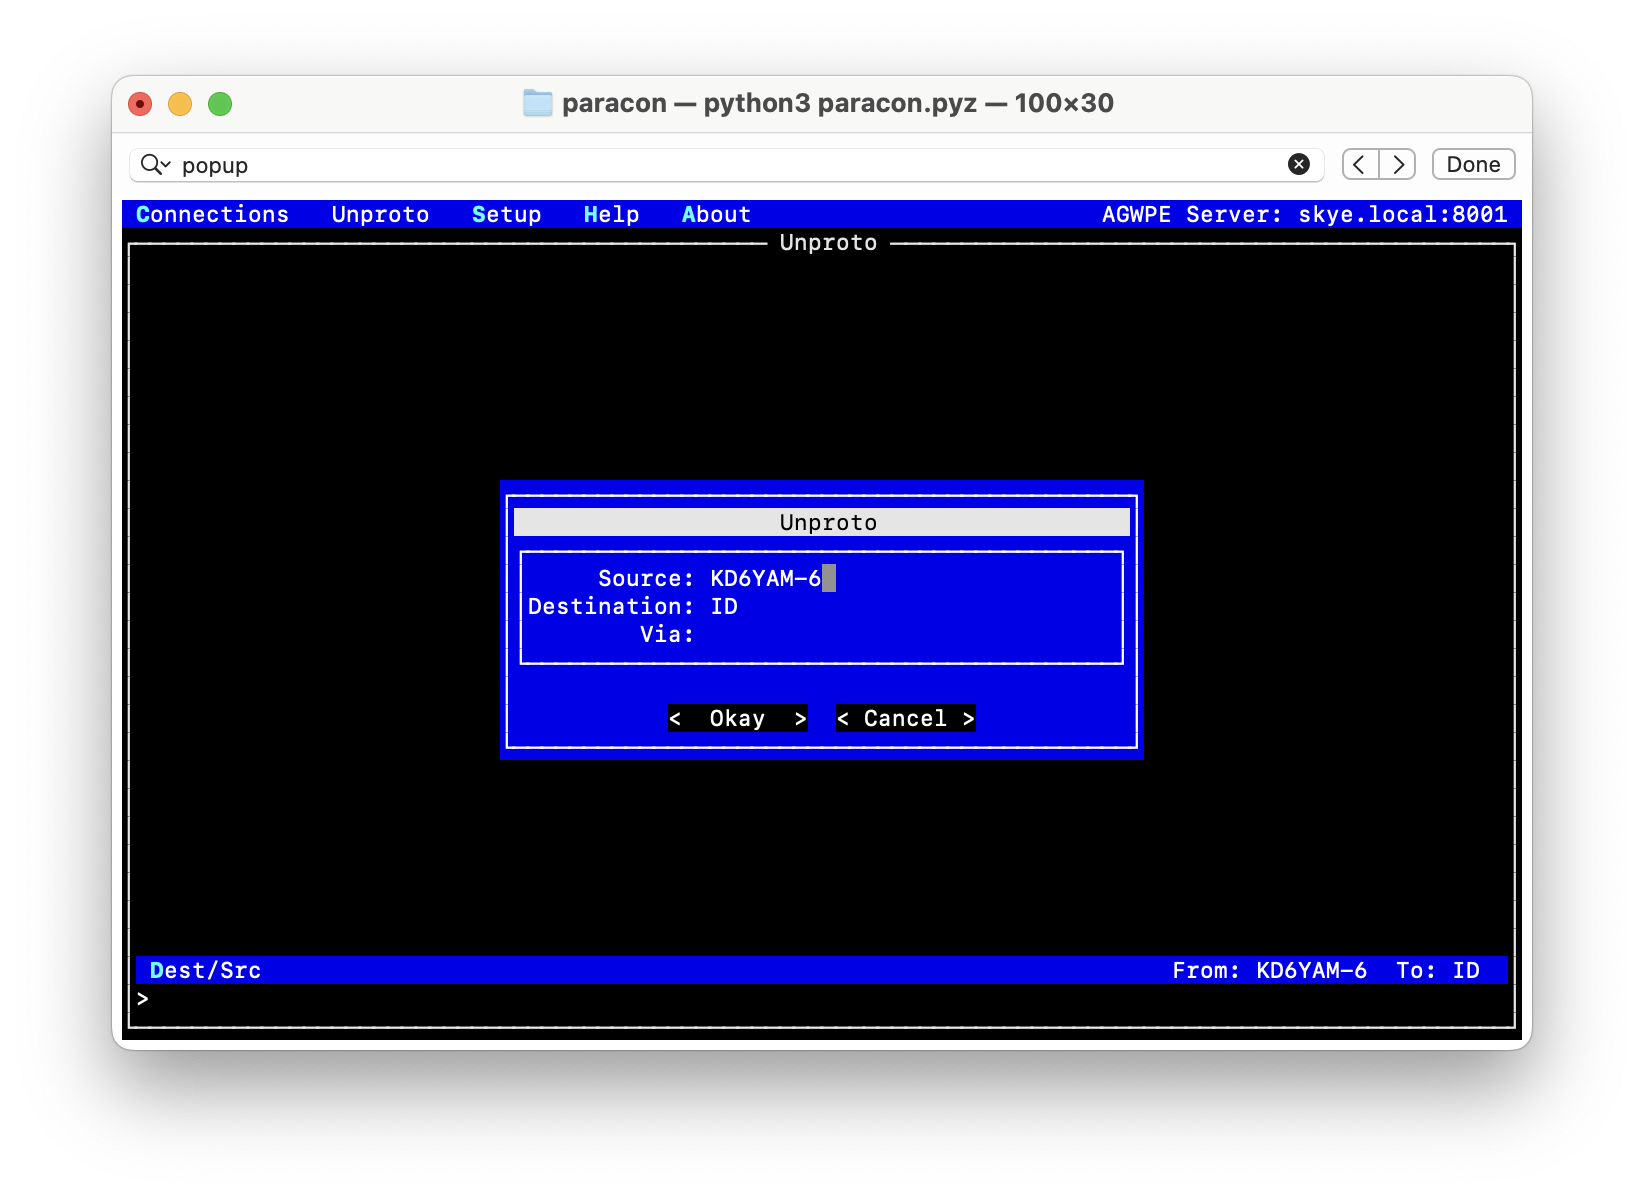Screen dimensions: 1644x1198
Task: Close the terminal window with red button
Action: coord(140,104)
